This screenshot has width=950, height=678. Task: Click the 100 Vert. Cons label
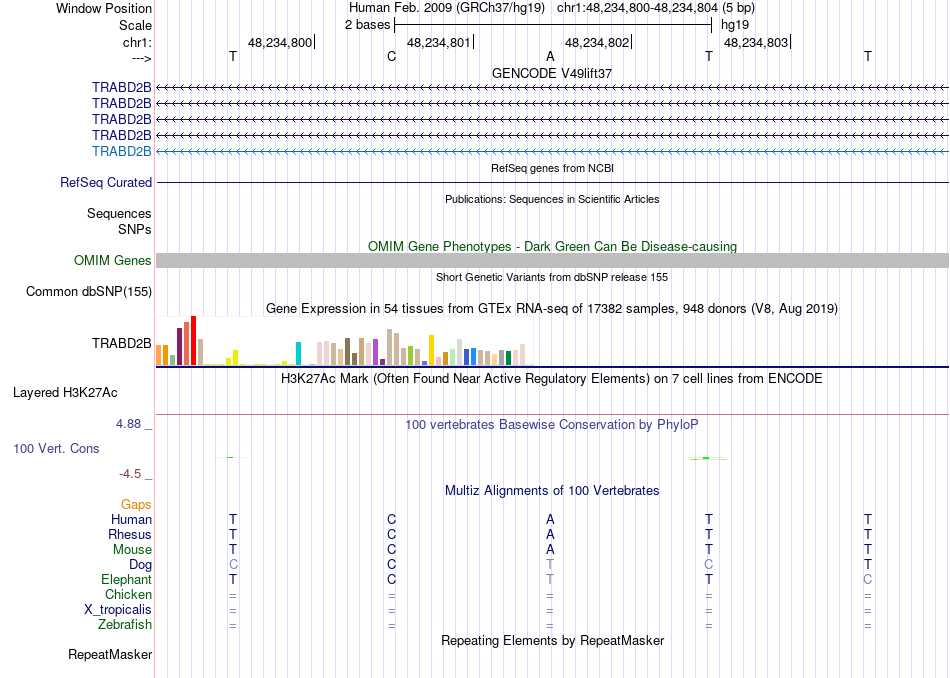[56, 448]
